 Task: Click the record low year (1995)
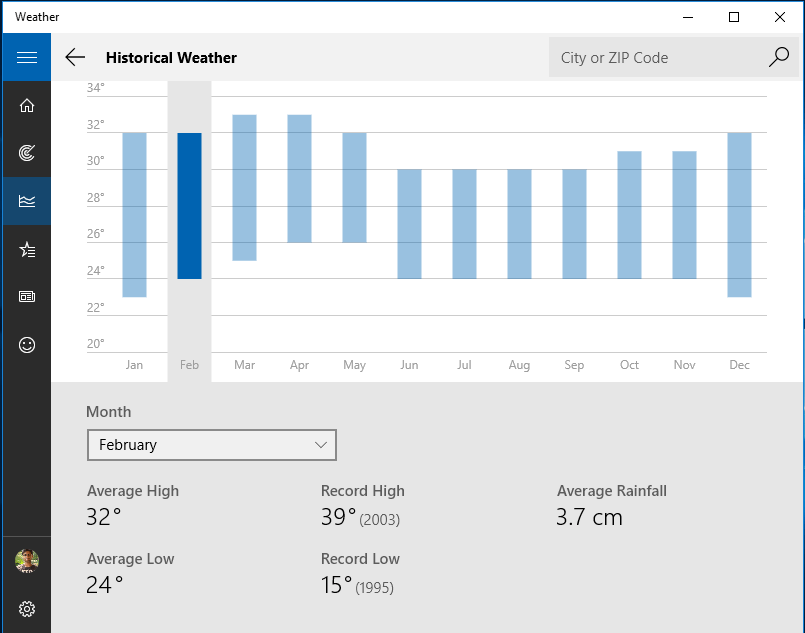[x=374, y=588]
